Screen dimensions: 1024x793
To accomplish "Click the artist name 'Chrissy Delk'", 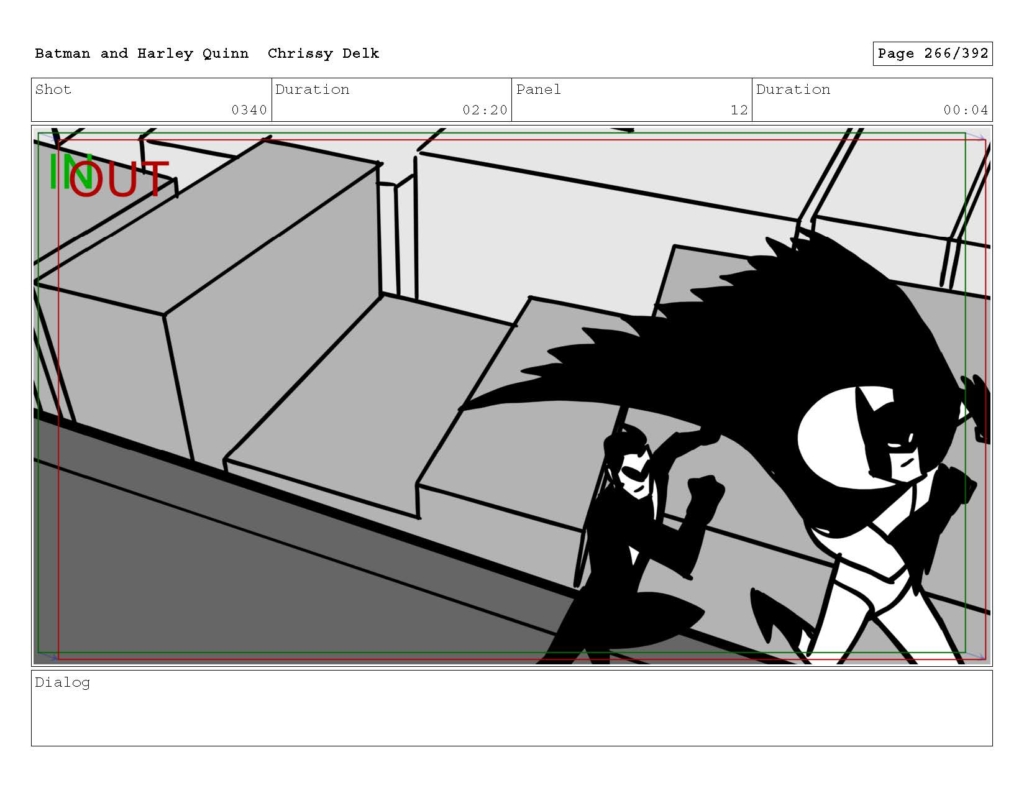I will [x=323, y=54].
